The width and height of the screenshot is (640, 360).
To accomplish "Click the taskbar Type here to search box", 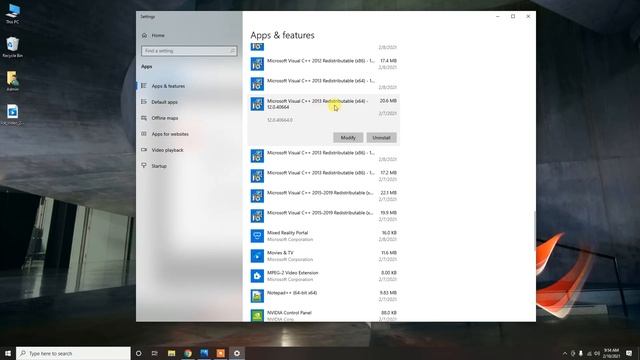I will [73, 353].
